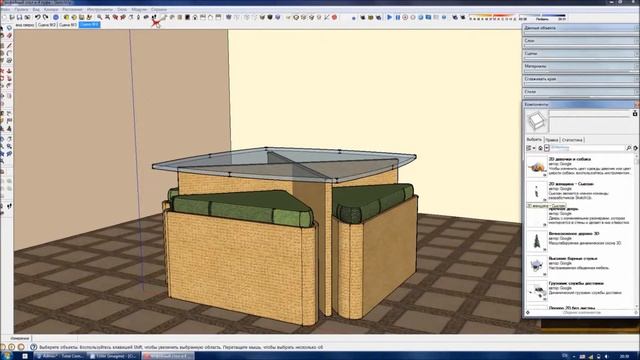Switch to Сцена №2 tab
This screenshot has width=640, height=360.
(x=47, y=25)
